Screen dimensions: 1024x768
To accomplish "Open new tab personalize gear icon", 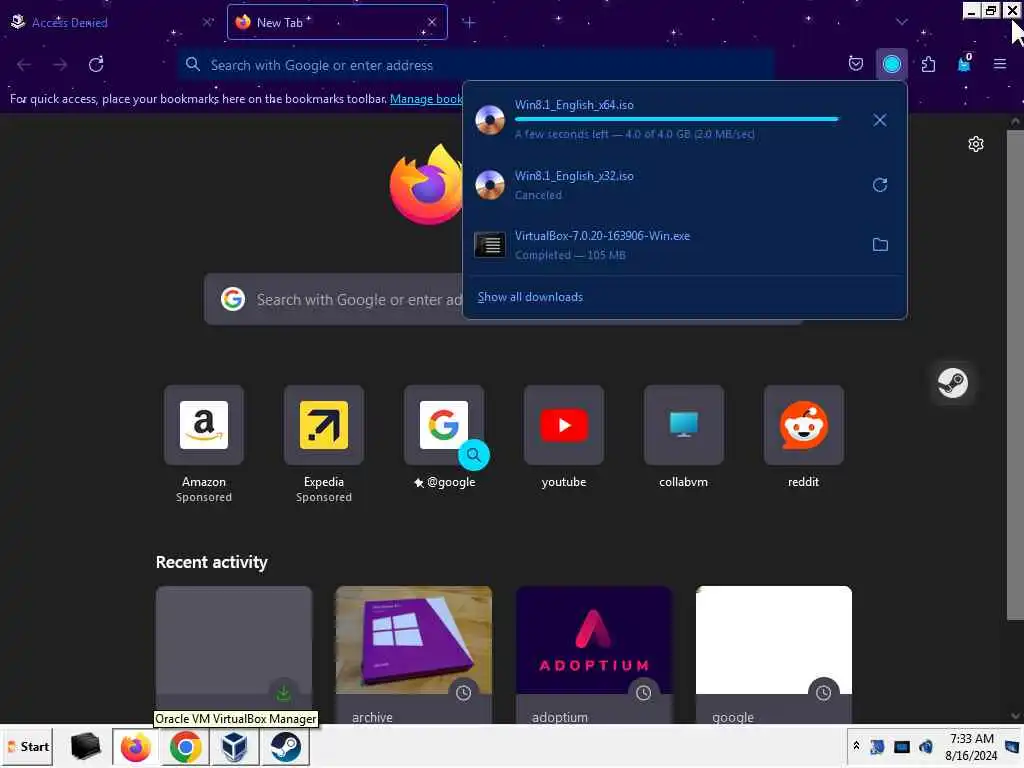I will pyautogui.click(x=975, y=144).
